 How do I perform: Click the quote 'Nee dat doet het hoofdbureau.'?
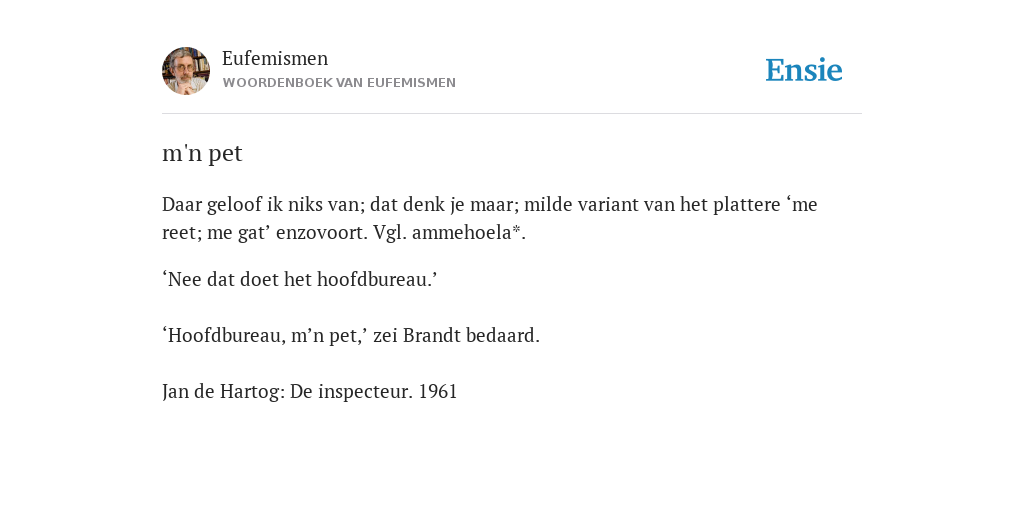(x=299, y=280)
